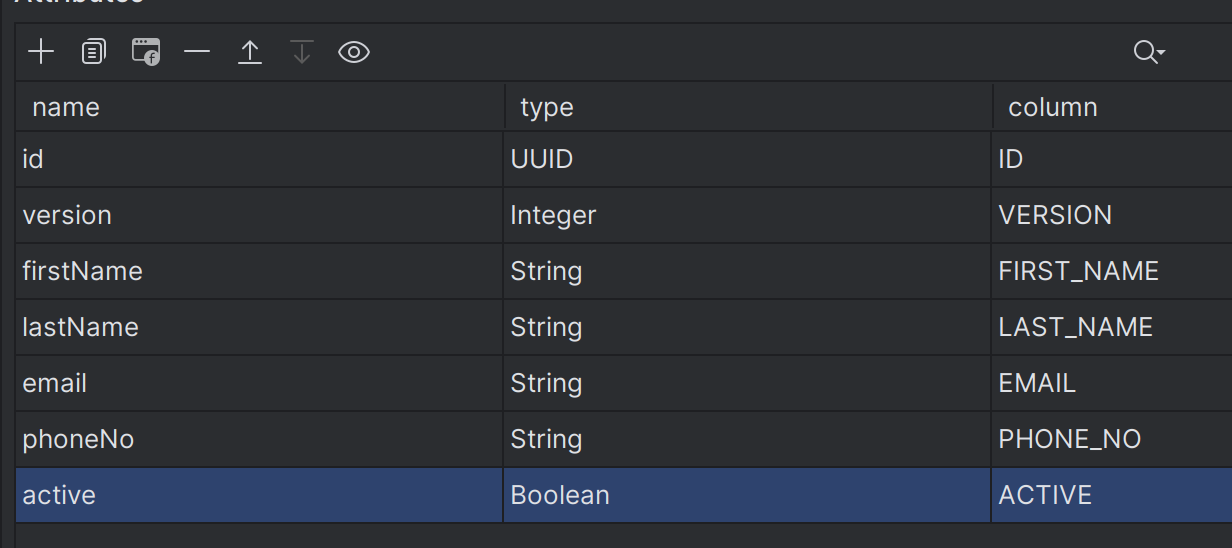Sort by the name column header

pyautogui.click(x=260, y=107)
